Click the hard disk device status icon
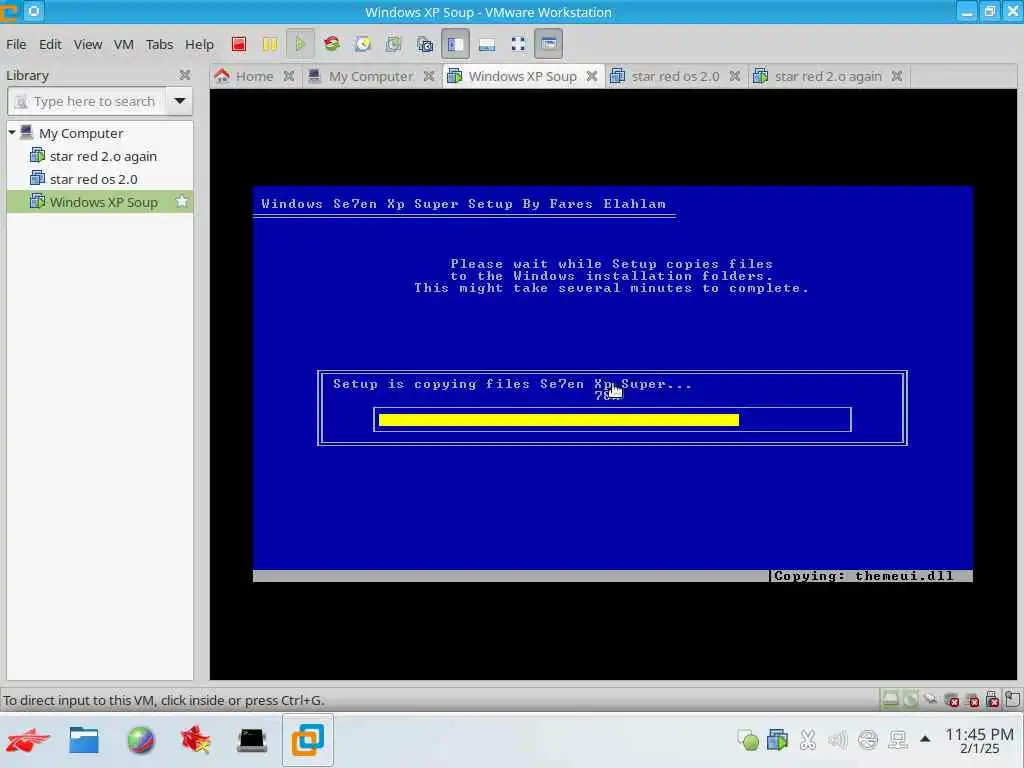 point(890,700)
